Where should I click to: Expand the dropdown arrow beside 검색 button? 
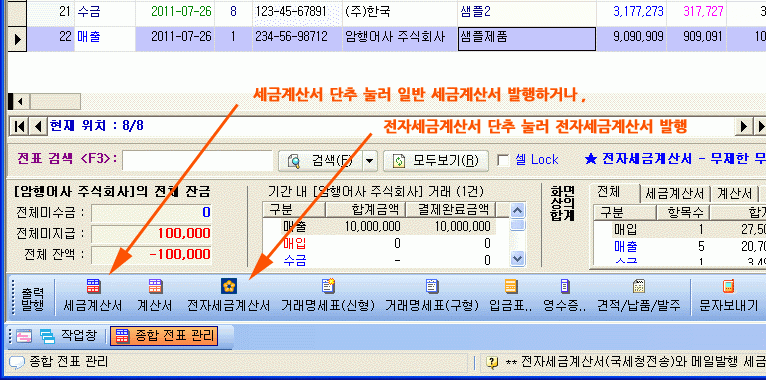coord(371,161)
